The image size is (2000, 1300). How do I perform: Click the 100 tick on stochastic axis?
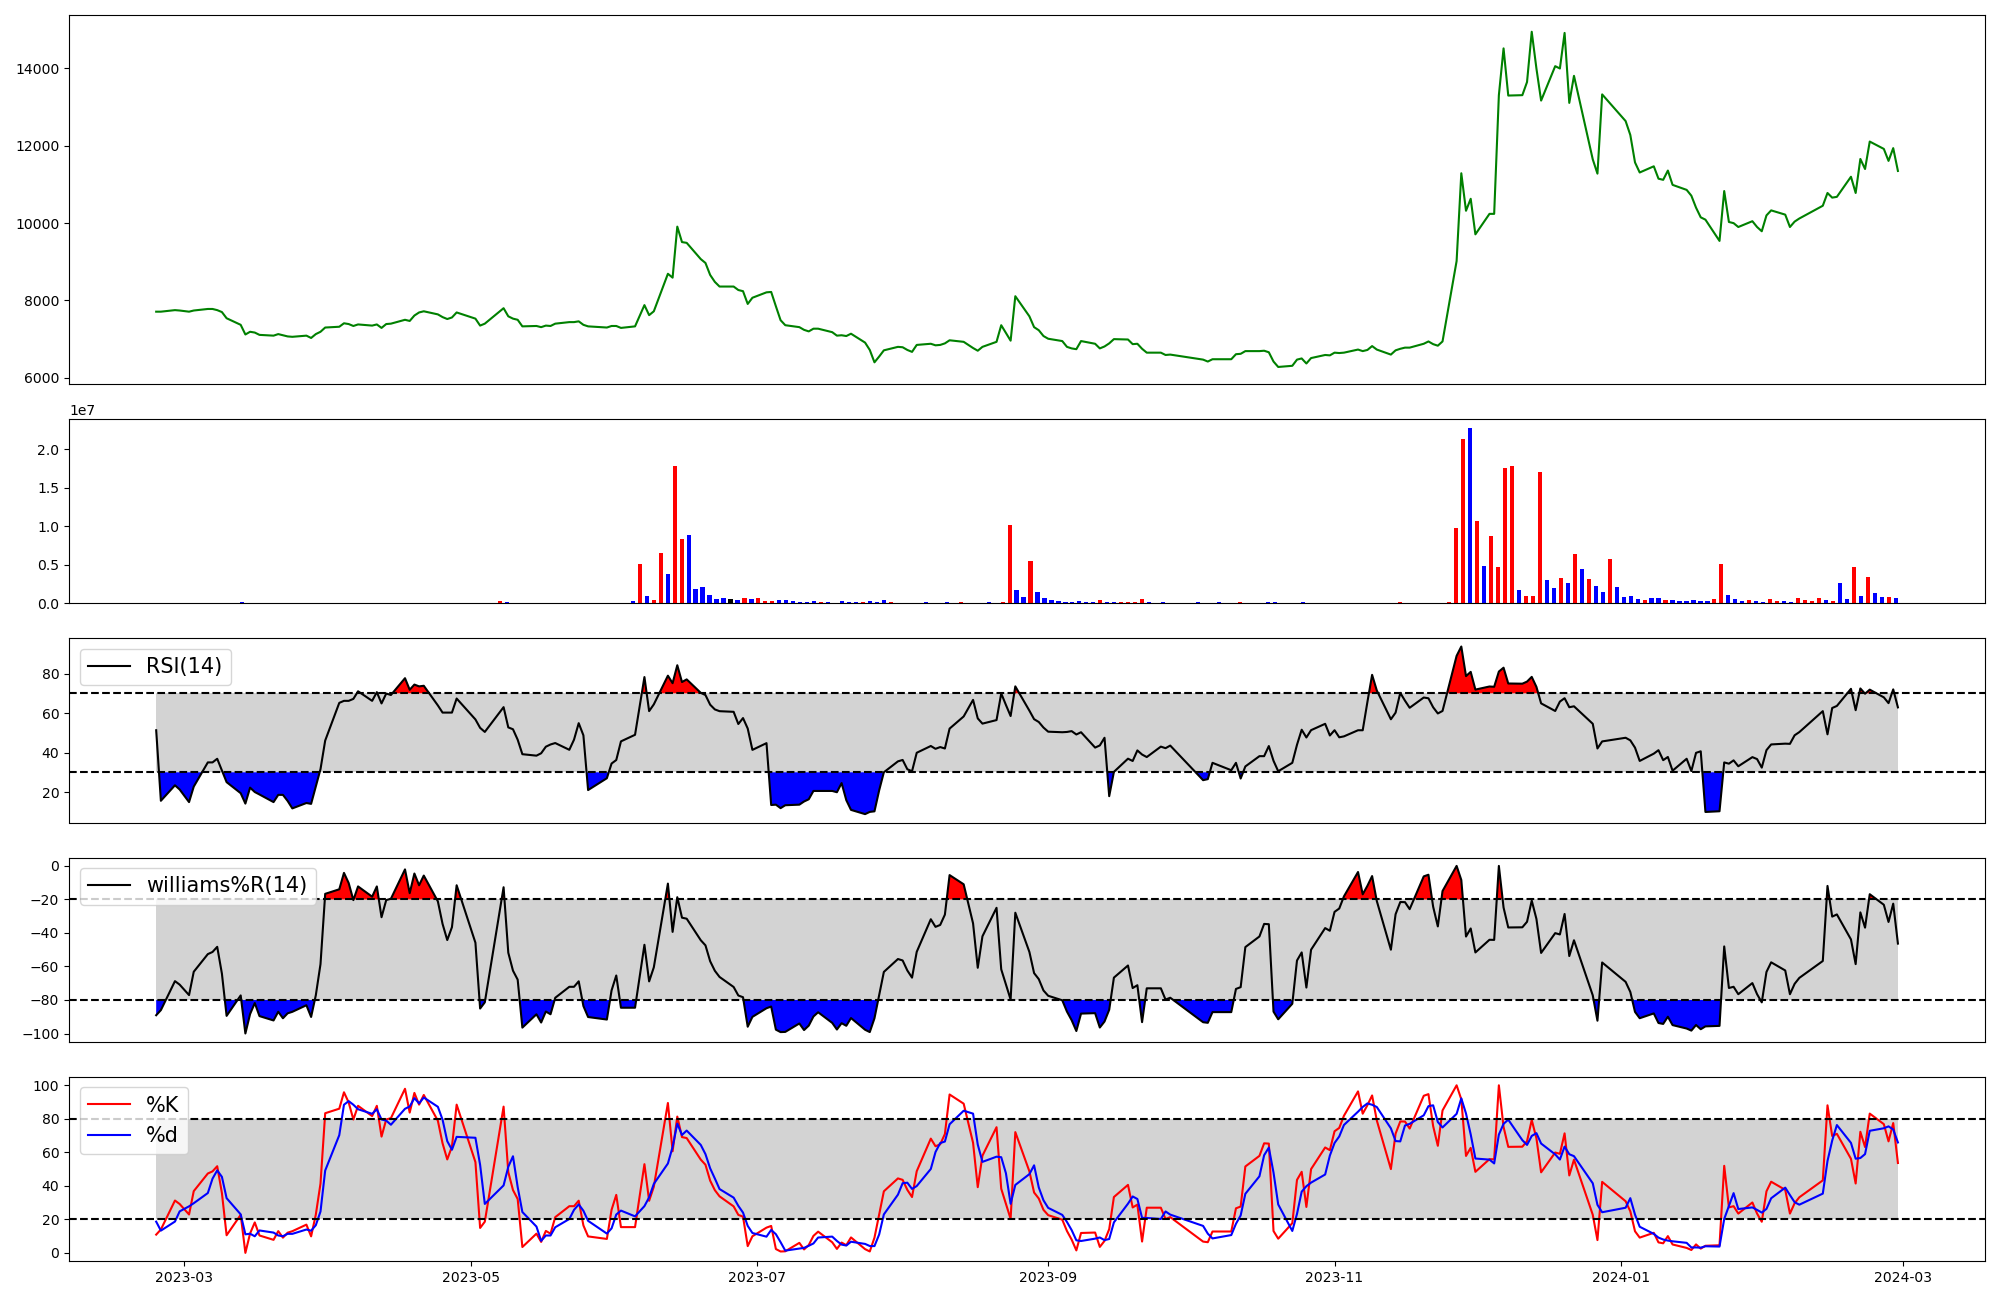[47, 1086]
